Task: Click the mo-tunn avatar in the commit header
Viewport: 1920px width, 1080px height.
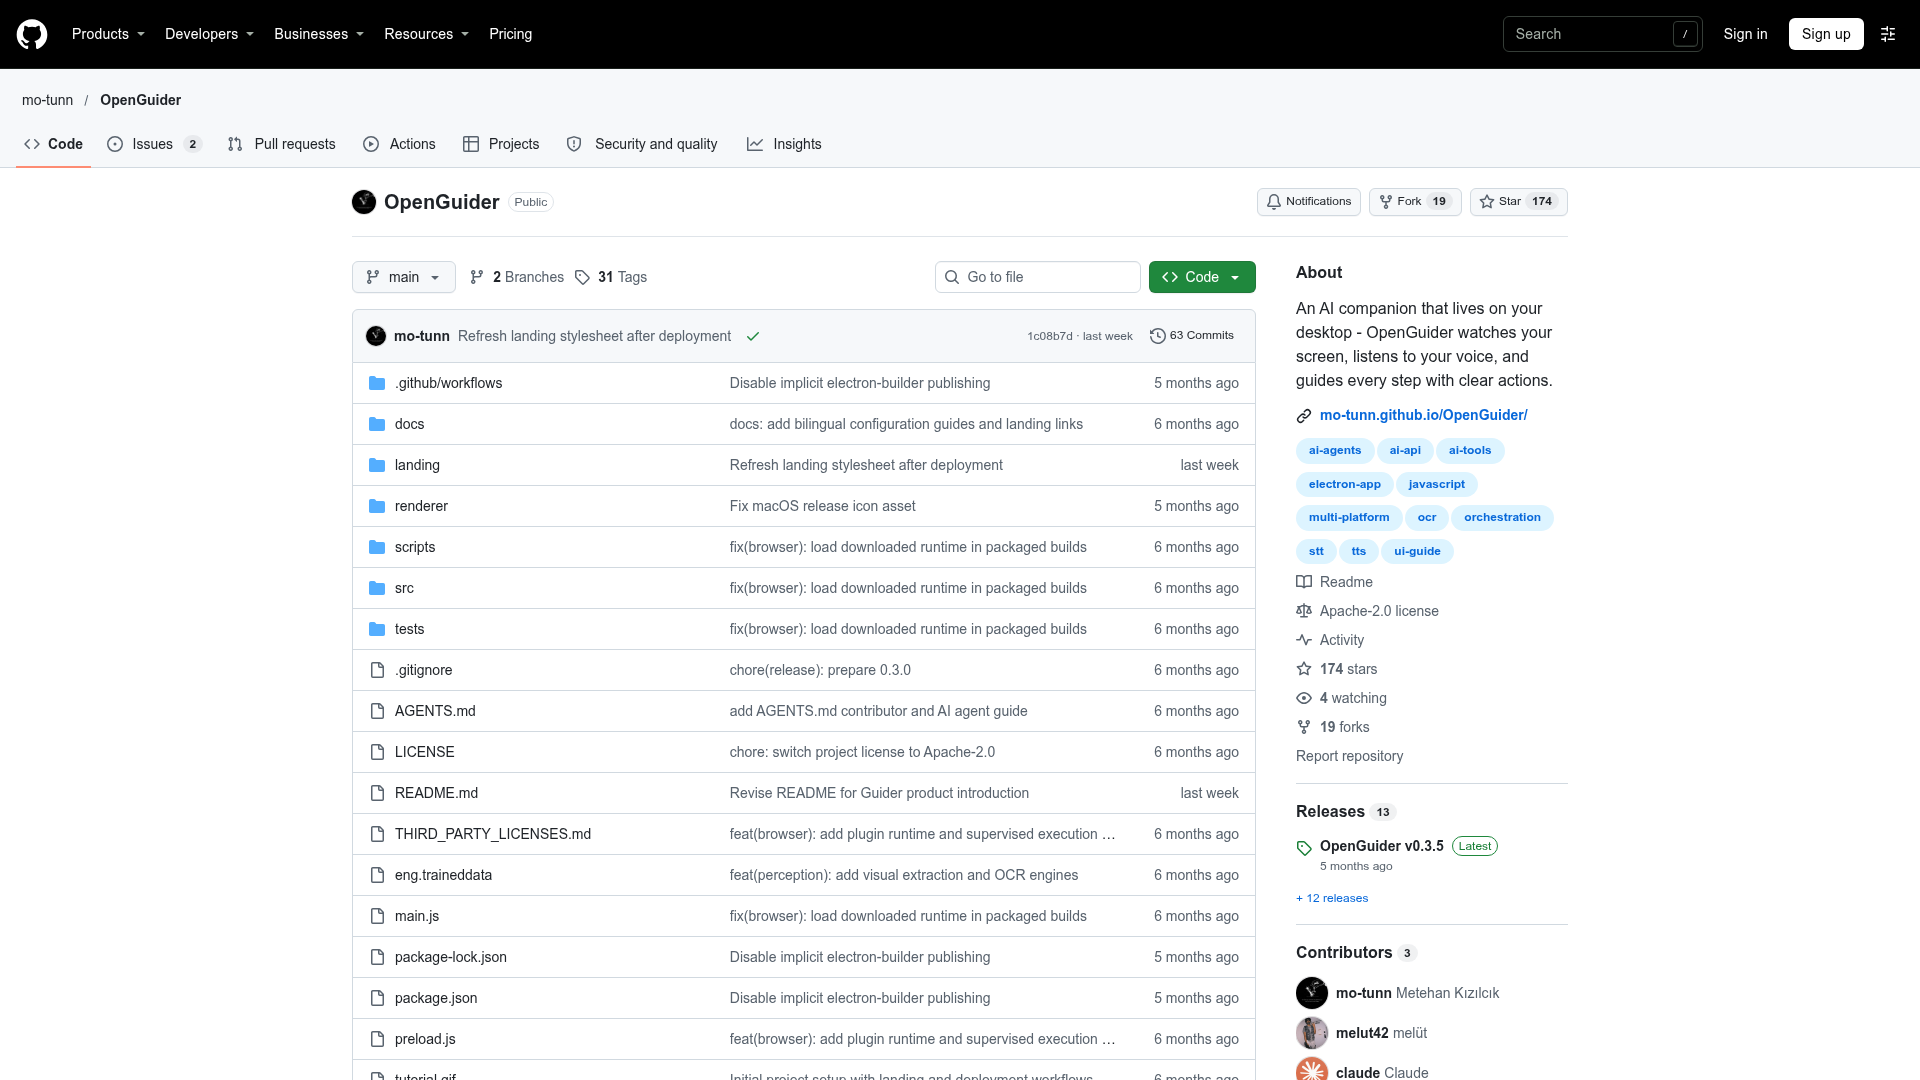Action: (376, 336)
